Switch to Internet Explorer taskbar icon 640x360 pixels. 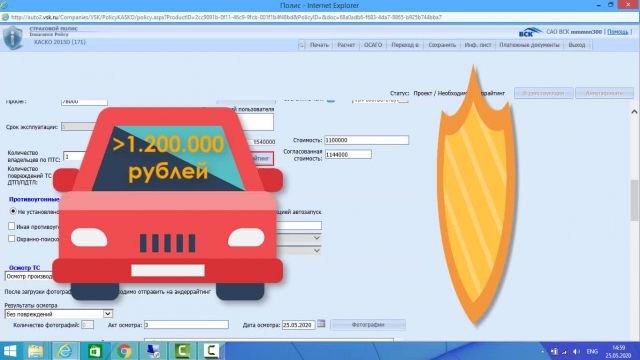pos(65,351)
